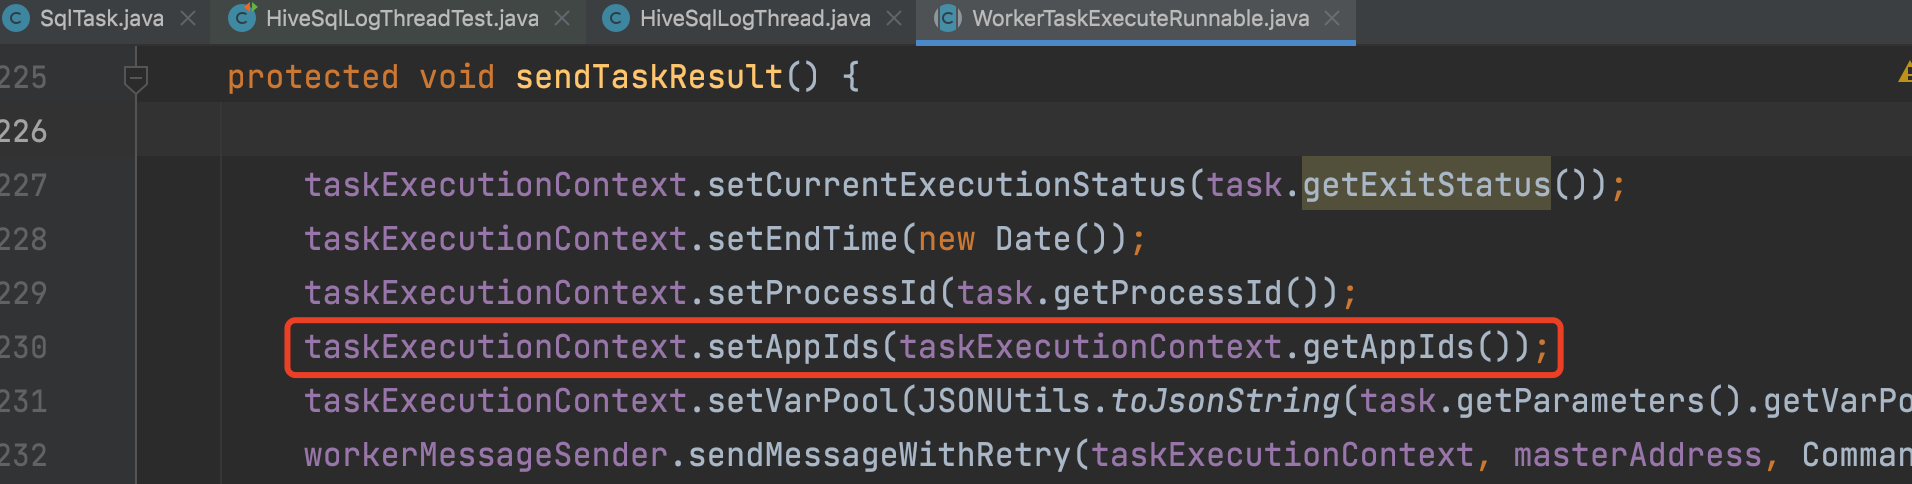Click setEndTime on line 228
The image size is (1912, 484).
[x=803, y=239]
